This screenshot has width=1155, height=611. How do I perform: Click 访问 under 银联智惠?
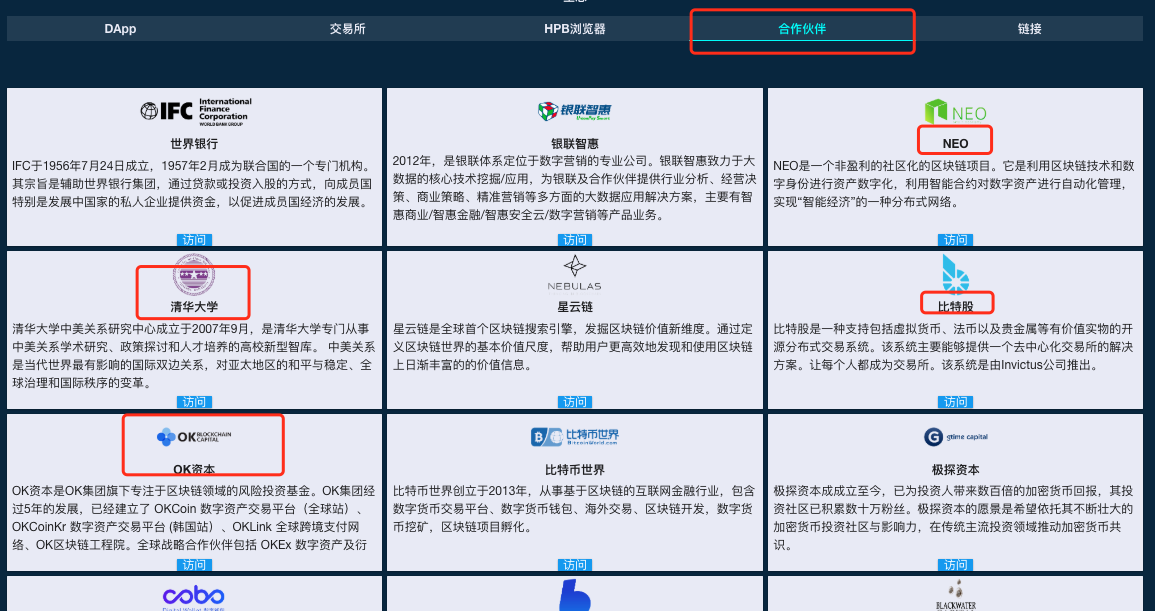[x=575, y=240]
